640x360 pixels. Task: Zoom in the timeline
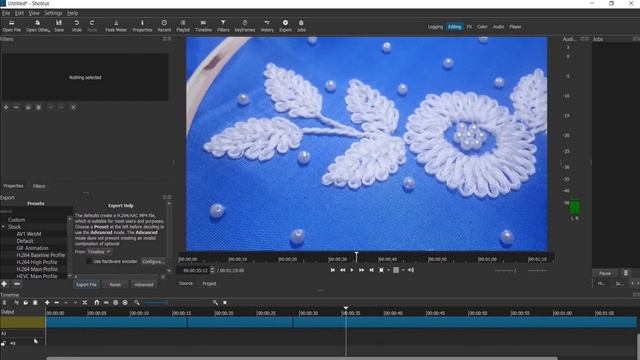[215, 302]
